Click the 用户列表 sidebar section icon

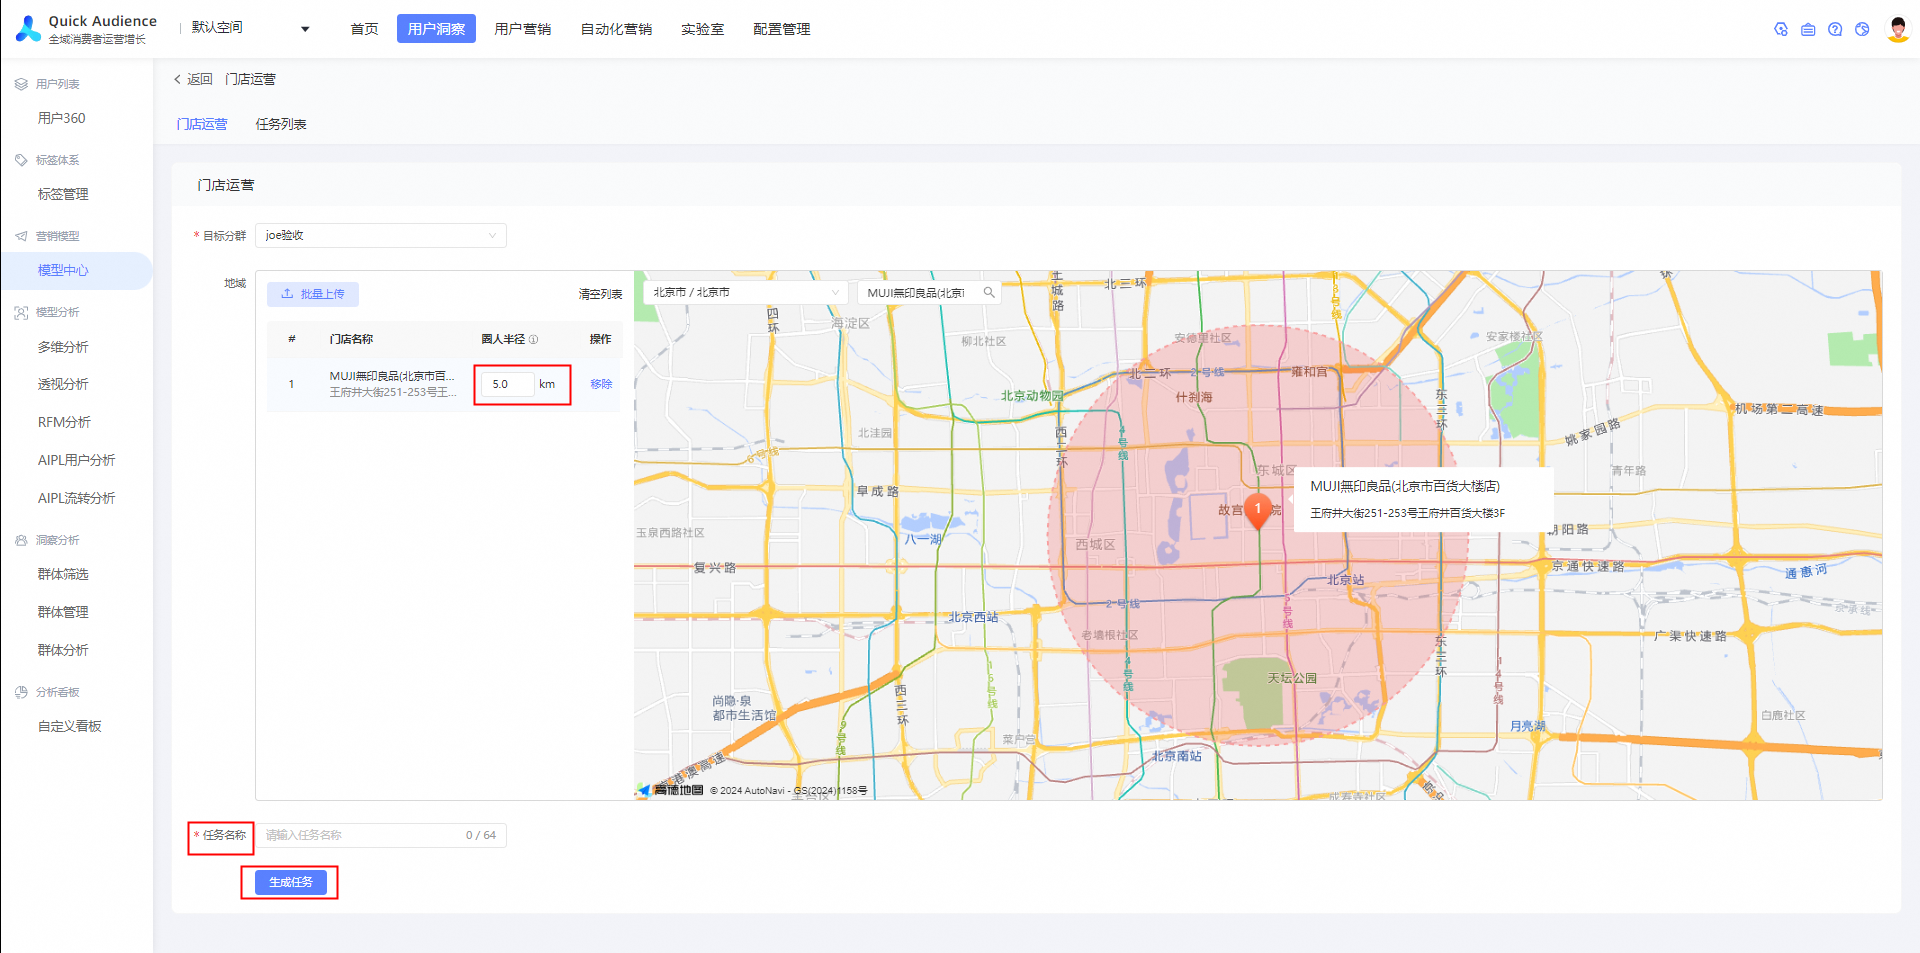pos(21,84)
